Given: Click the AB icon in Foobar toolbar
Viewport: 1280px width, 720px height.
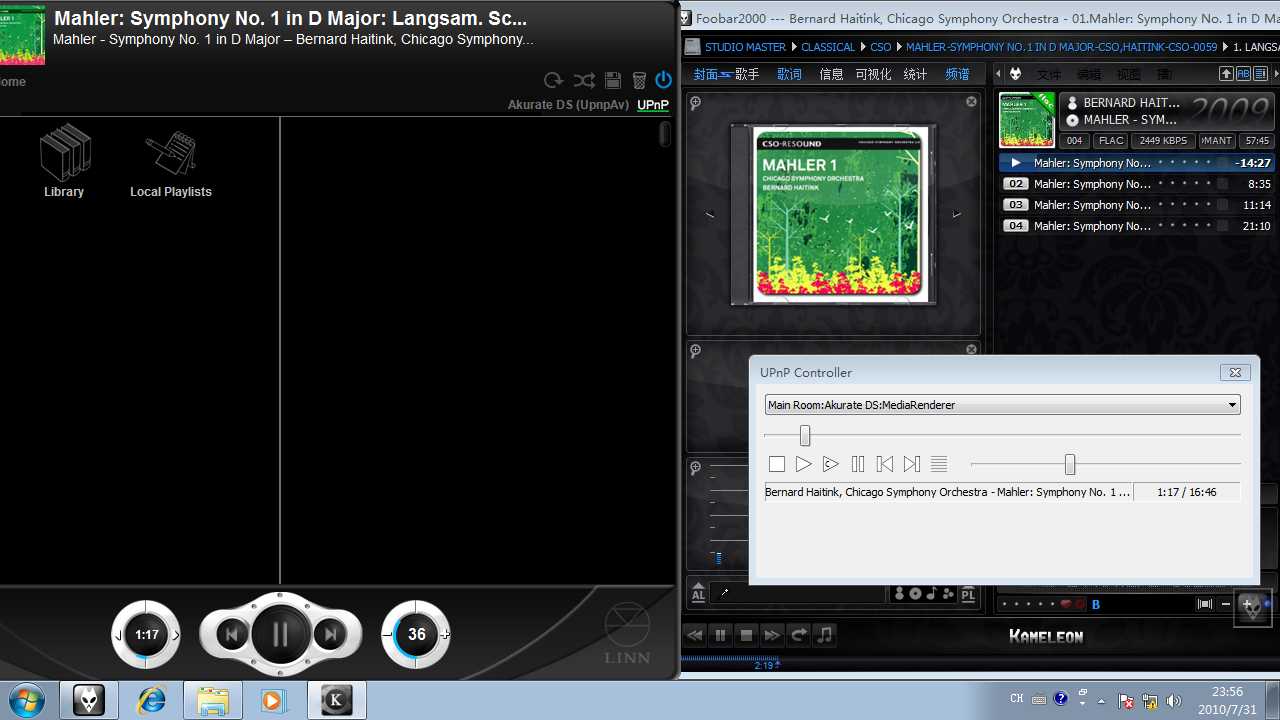Looking at the screenshot, I should coord(1243,74).
